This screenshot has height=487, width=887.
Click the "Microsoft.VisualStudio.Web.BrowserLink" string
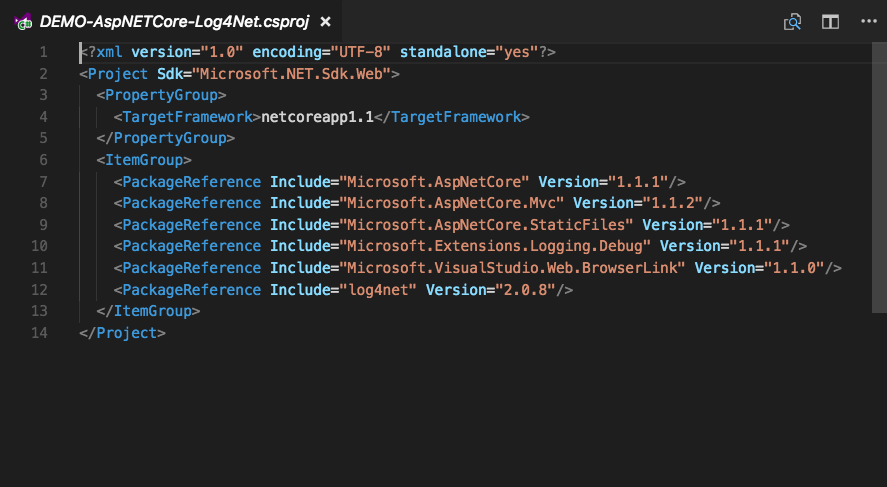point(512,268)
